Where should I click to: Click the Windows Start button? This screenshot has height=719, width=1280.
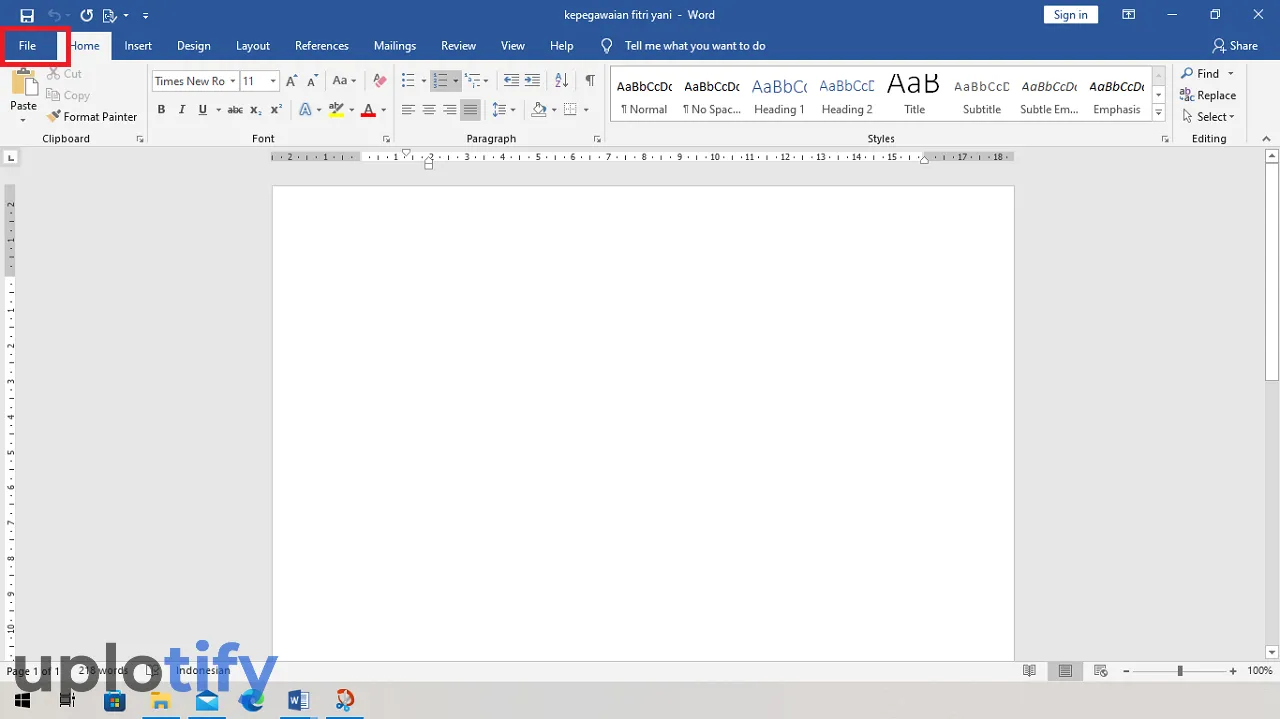[22, 700]
